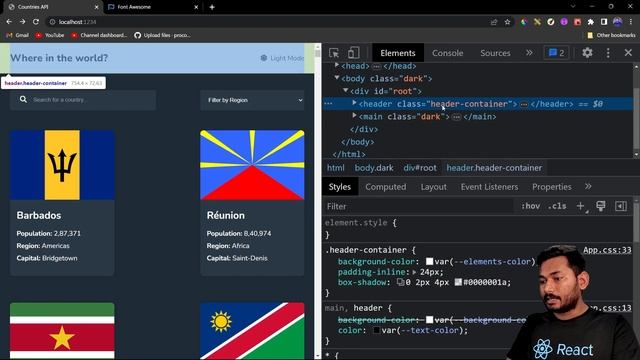
Task: Open the Layout tab
Action: pos(433,187)
